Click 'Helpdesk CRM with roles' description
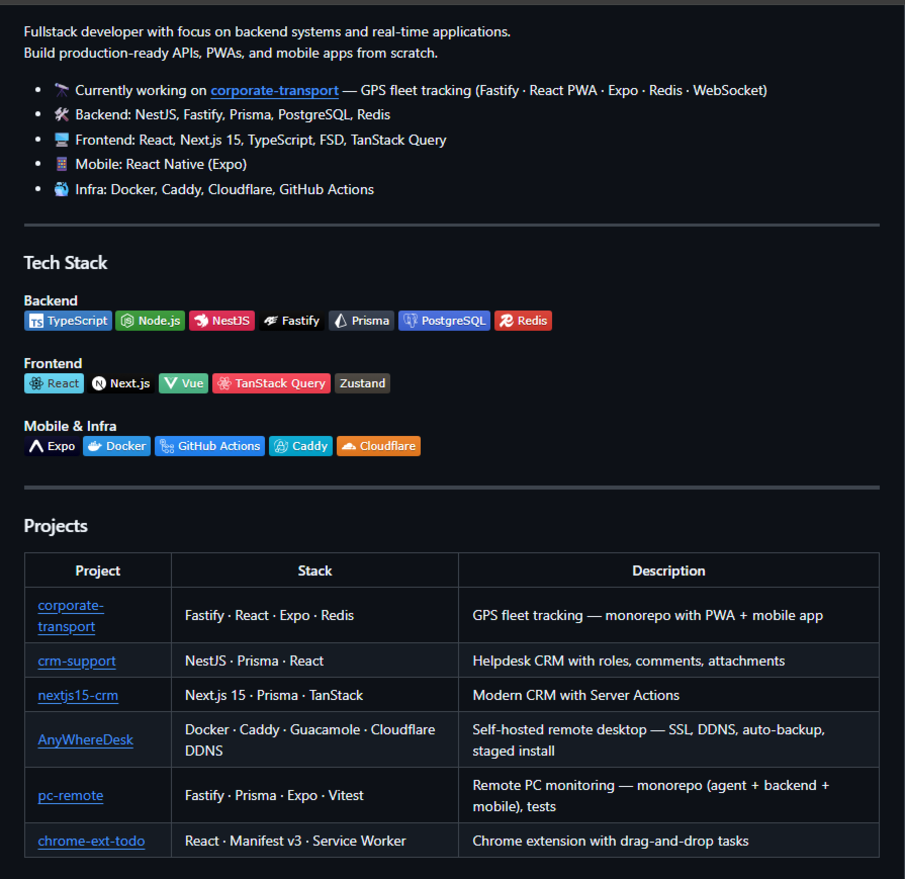Image resolution: width=905 pixels, height=879 pixels. pos(668,661)
